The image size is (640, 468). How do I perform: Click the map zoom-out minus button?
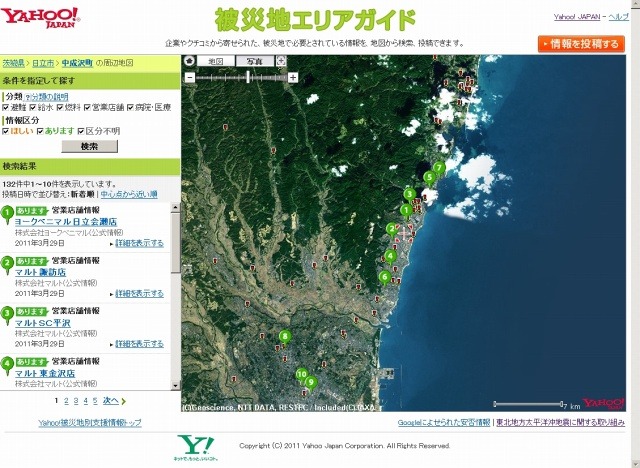pyautogui.click(x=190, y=77)
